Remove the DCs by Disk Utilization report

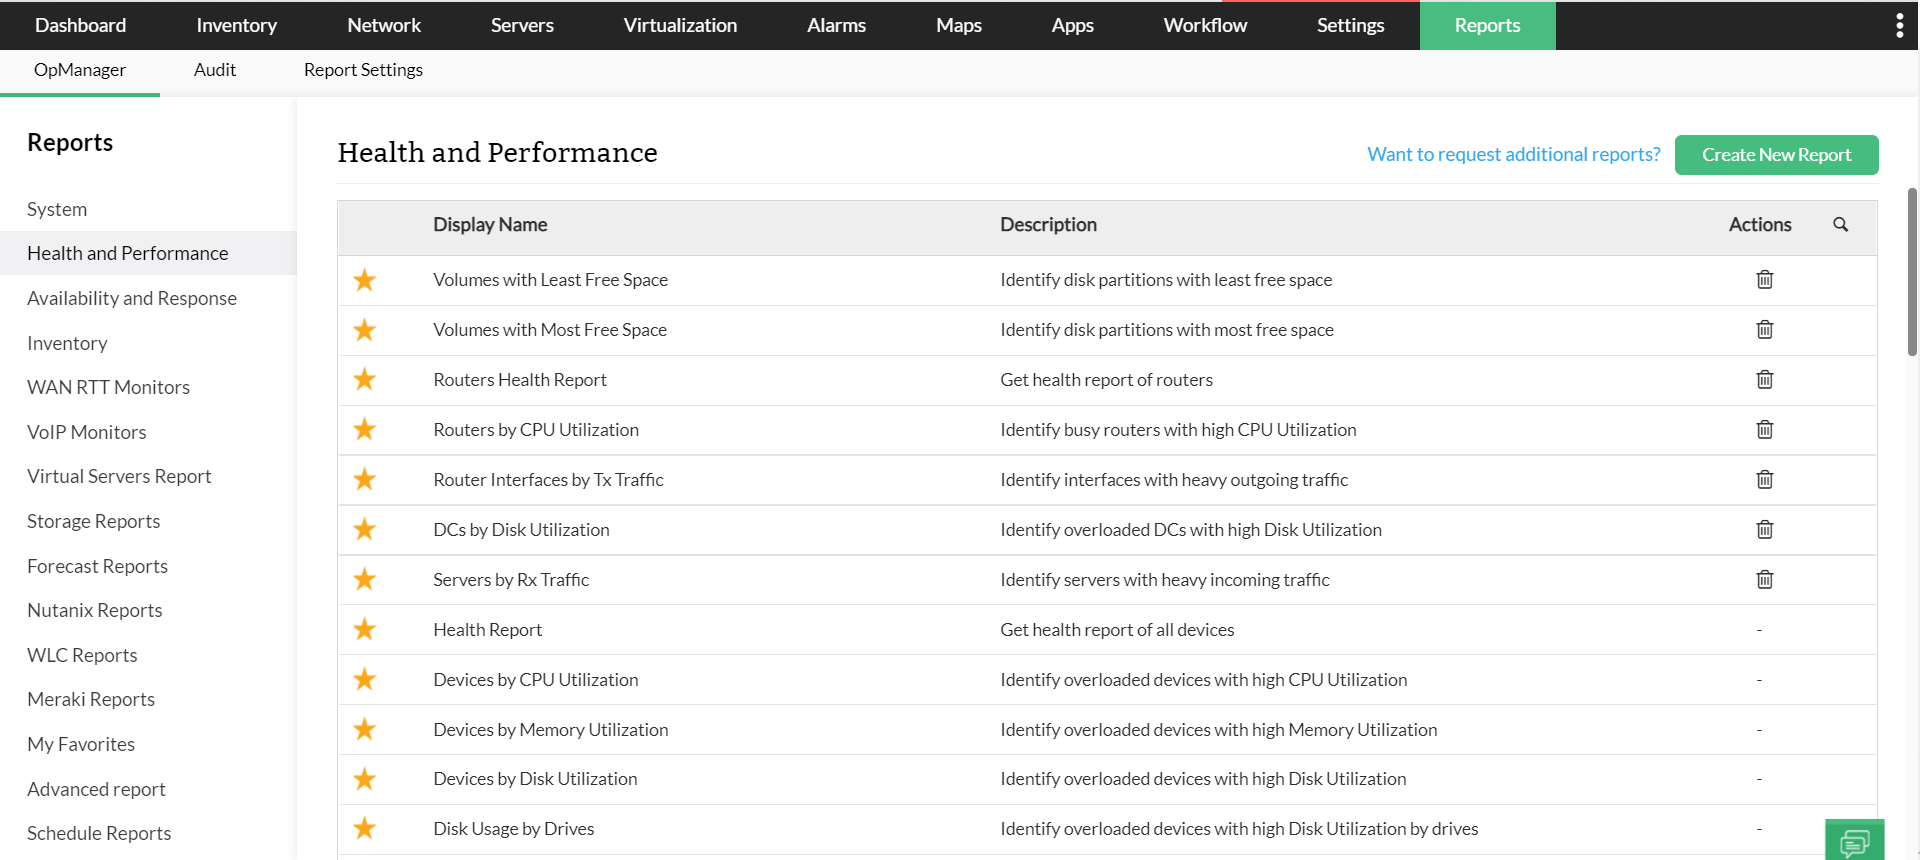1765,530
